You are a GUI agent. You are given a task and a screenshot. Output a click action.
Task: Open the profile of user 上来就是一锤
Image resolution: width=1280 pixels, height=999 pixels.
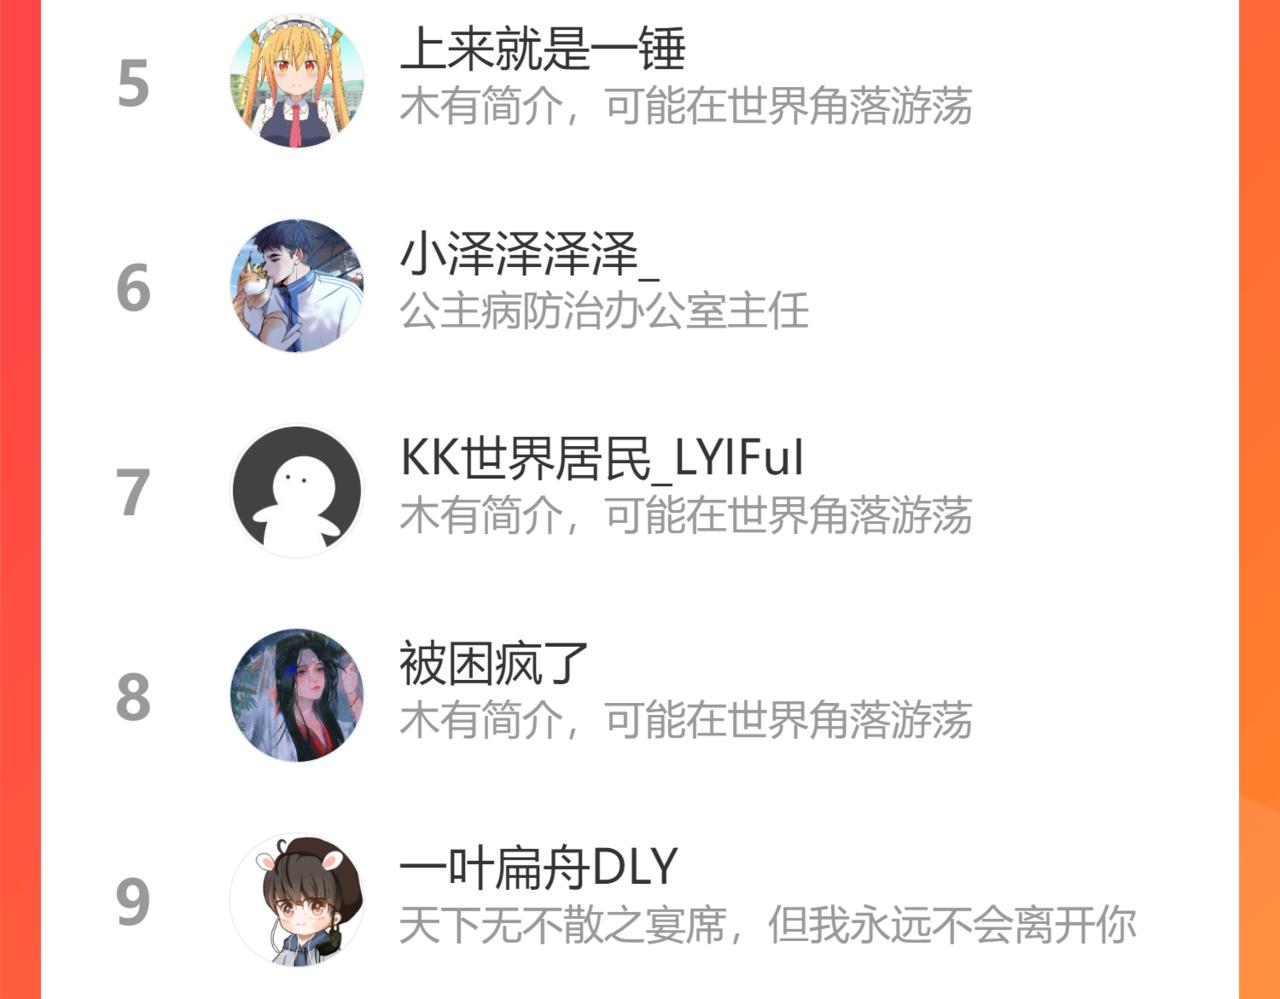(543, 49)
